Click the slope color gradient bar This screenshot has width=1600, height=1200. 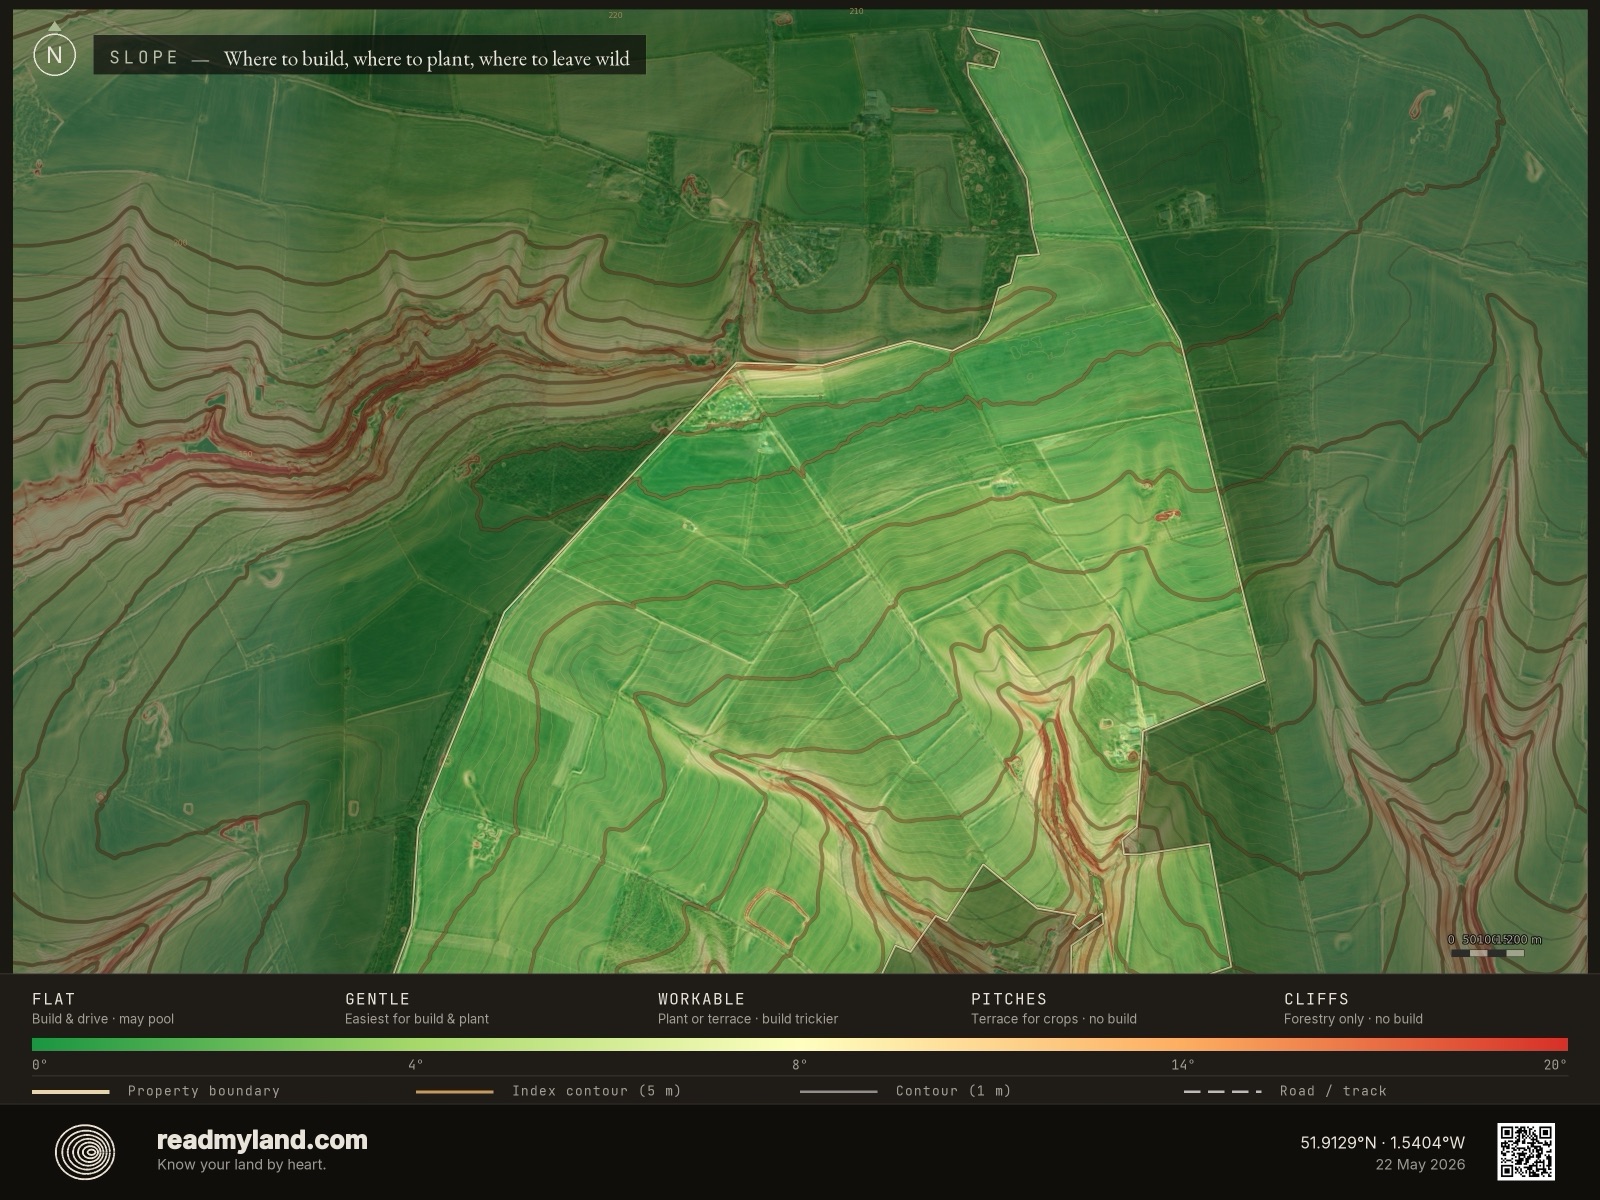pyautogui.click(x=800, y=1044)
